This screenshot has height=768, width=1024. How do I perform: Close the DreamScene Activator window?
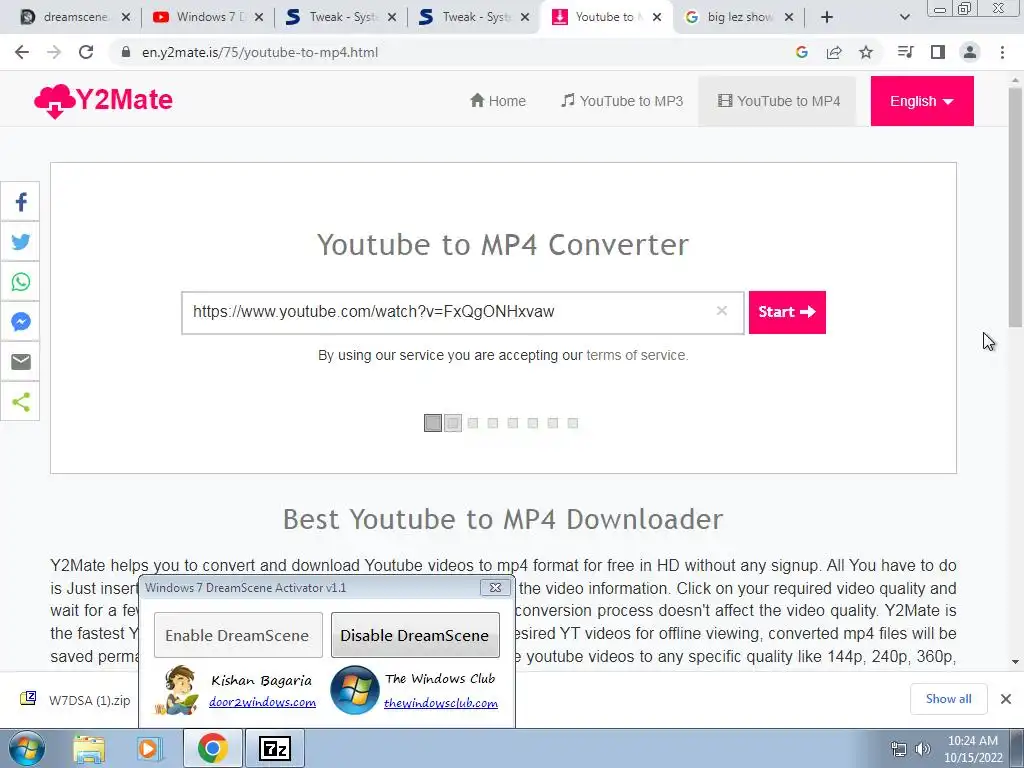coord(495,588)
